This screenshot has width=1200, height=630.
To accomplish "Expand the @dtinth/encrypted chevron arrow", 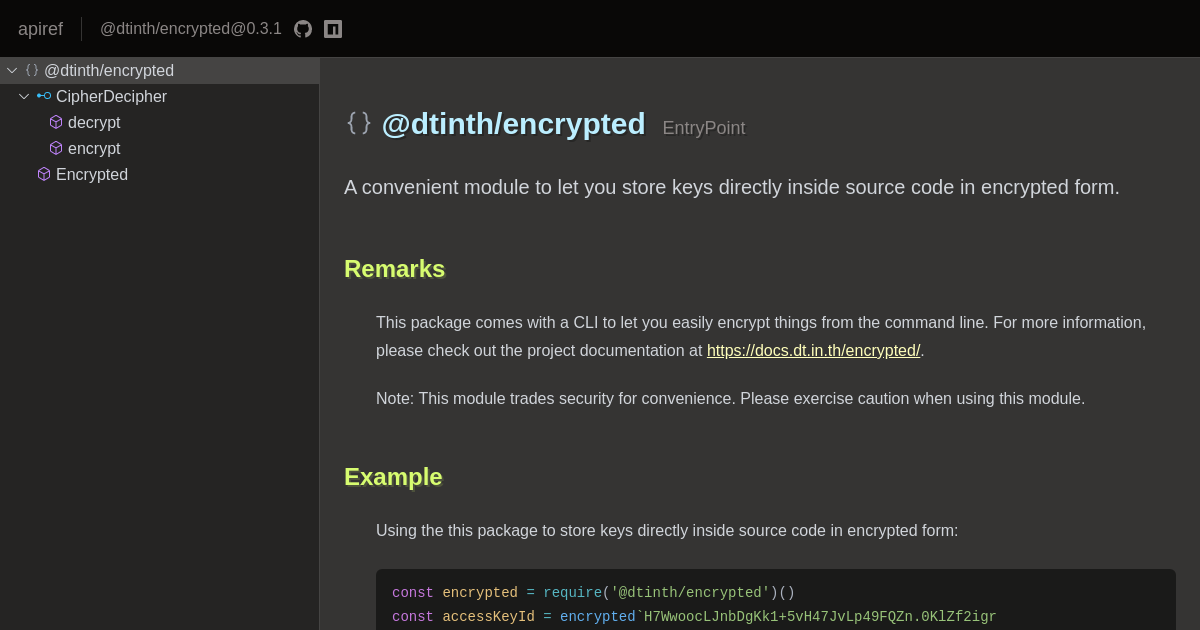I will [x=12, y=70].
